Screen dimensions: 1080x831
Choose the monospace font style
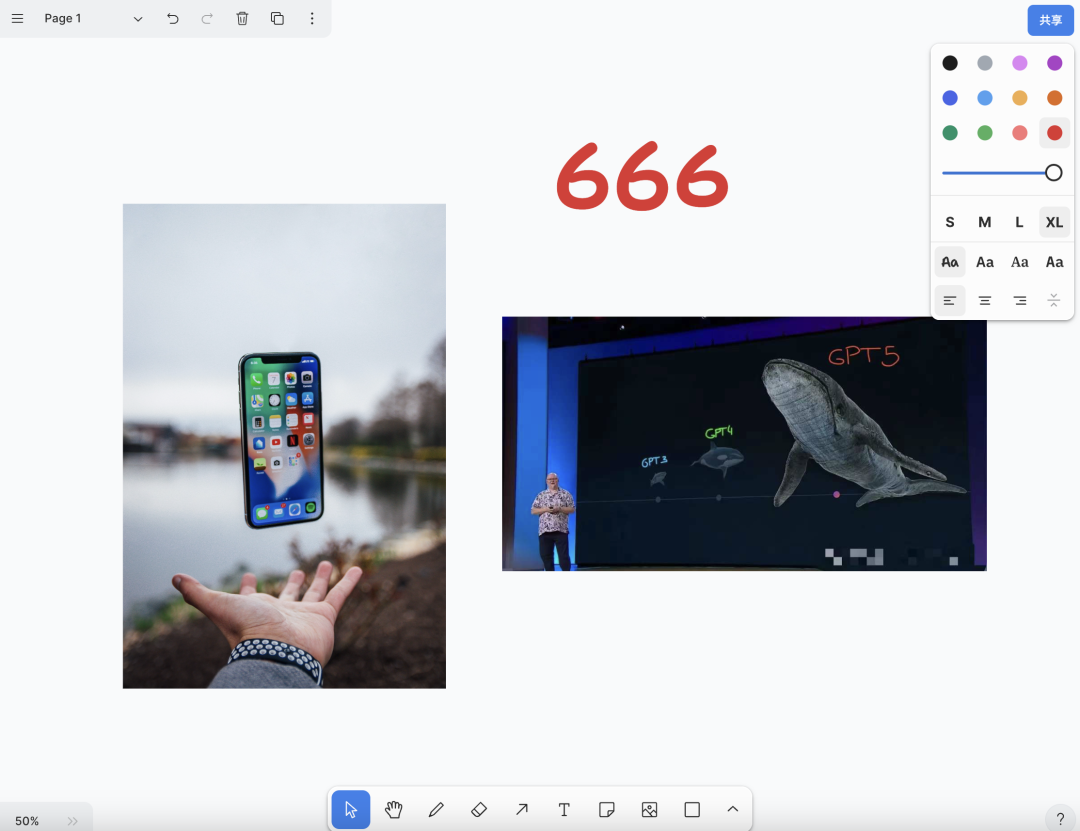[1055, 262]
